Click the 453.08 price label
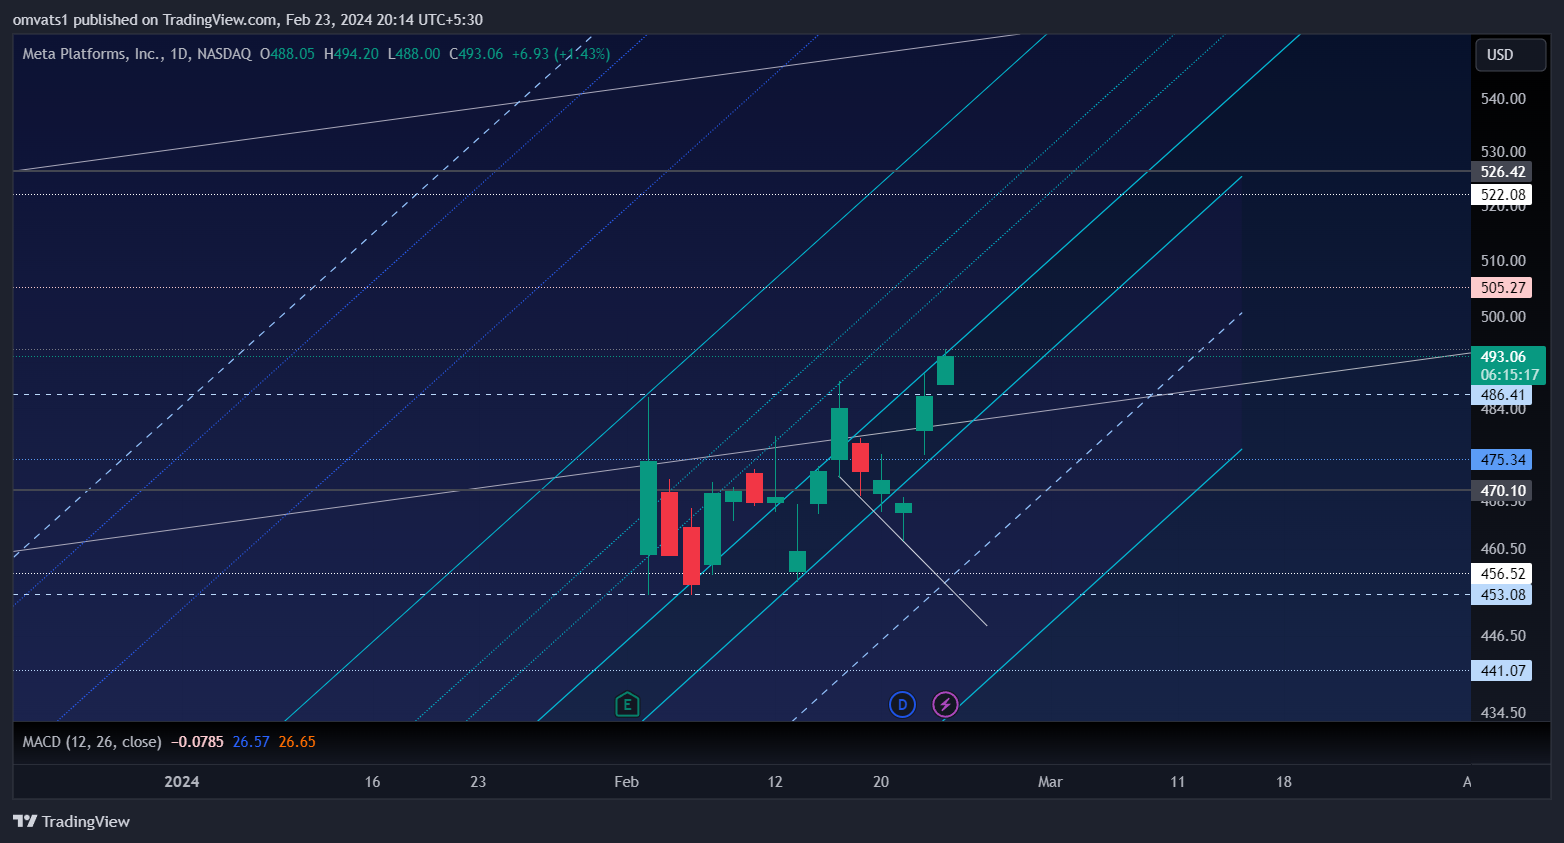Screen dimensions: 1564x843 (x=1501, y=595)
